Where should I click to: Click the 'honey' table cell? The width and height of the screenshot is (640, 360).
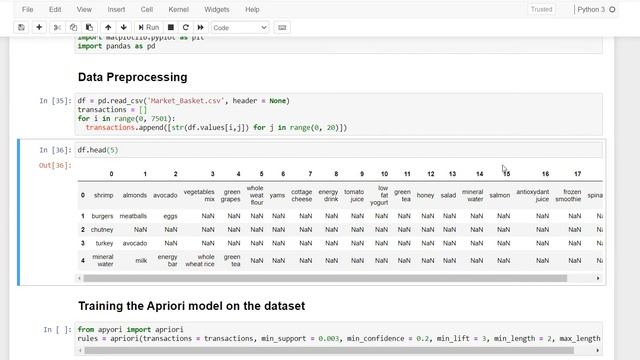(x=425, y=195)
